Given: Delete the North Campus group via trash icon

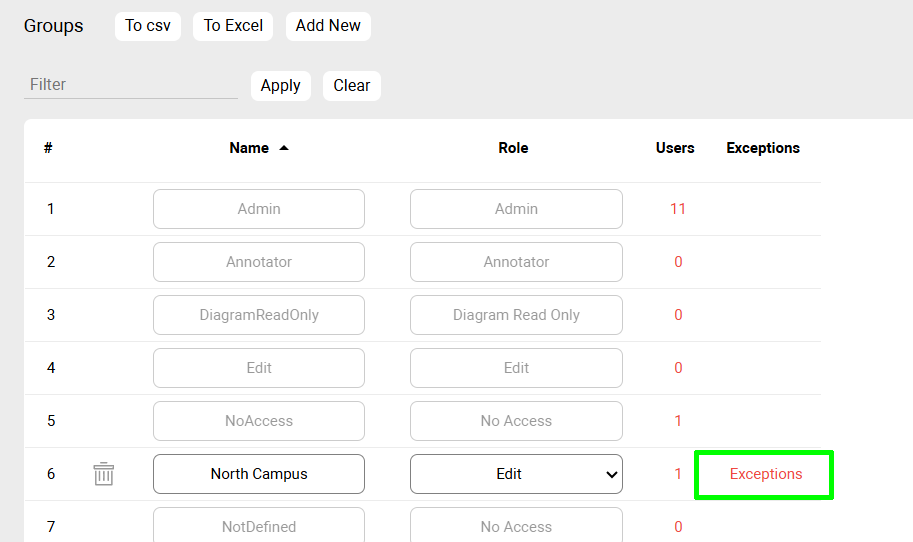Looking at the screenshot, I should point(104,474).
